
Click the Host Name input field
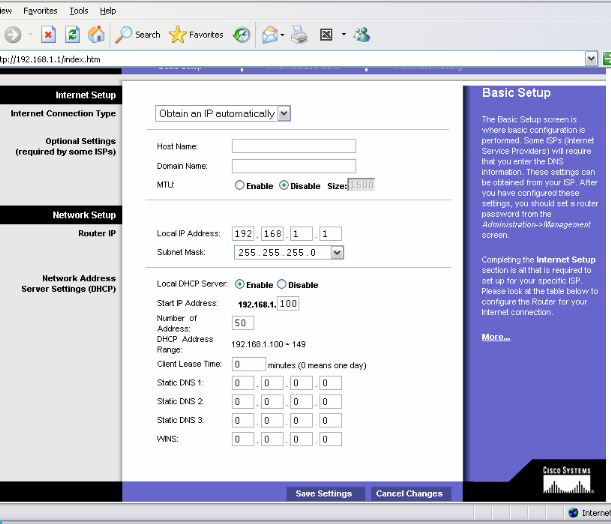(x=294, y=147)
